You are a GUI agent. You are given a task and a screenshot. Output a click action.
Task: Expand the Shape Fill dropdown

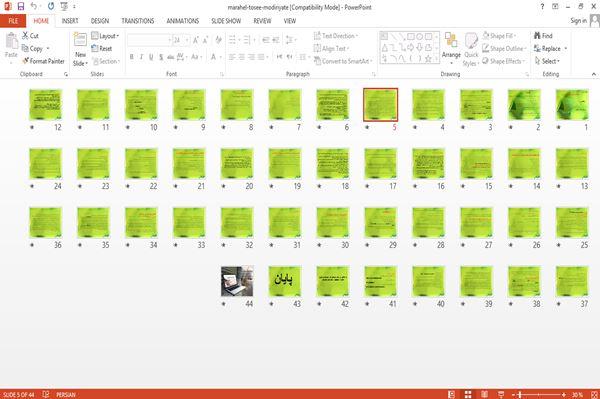pos(499,36)
